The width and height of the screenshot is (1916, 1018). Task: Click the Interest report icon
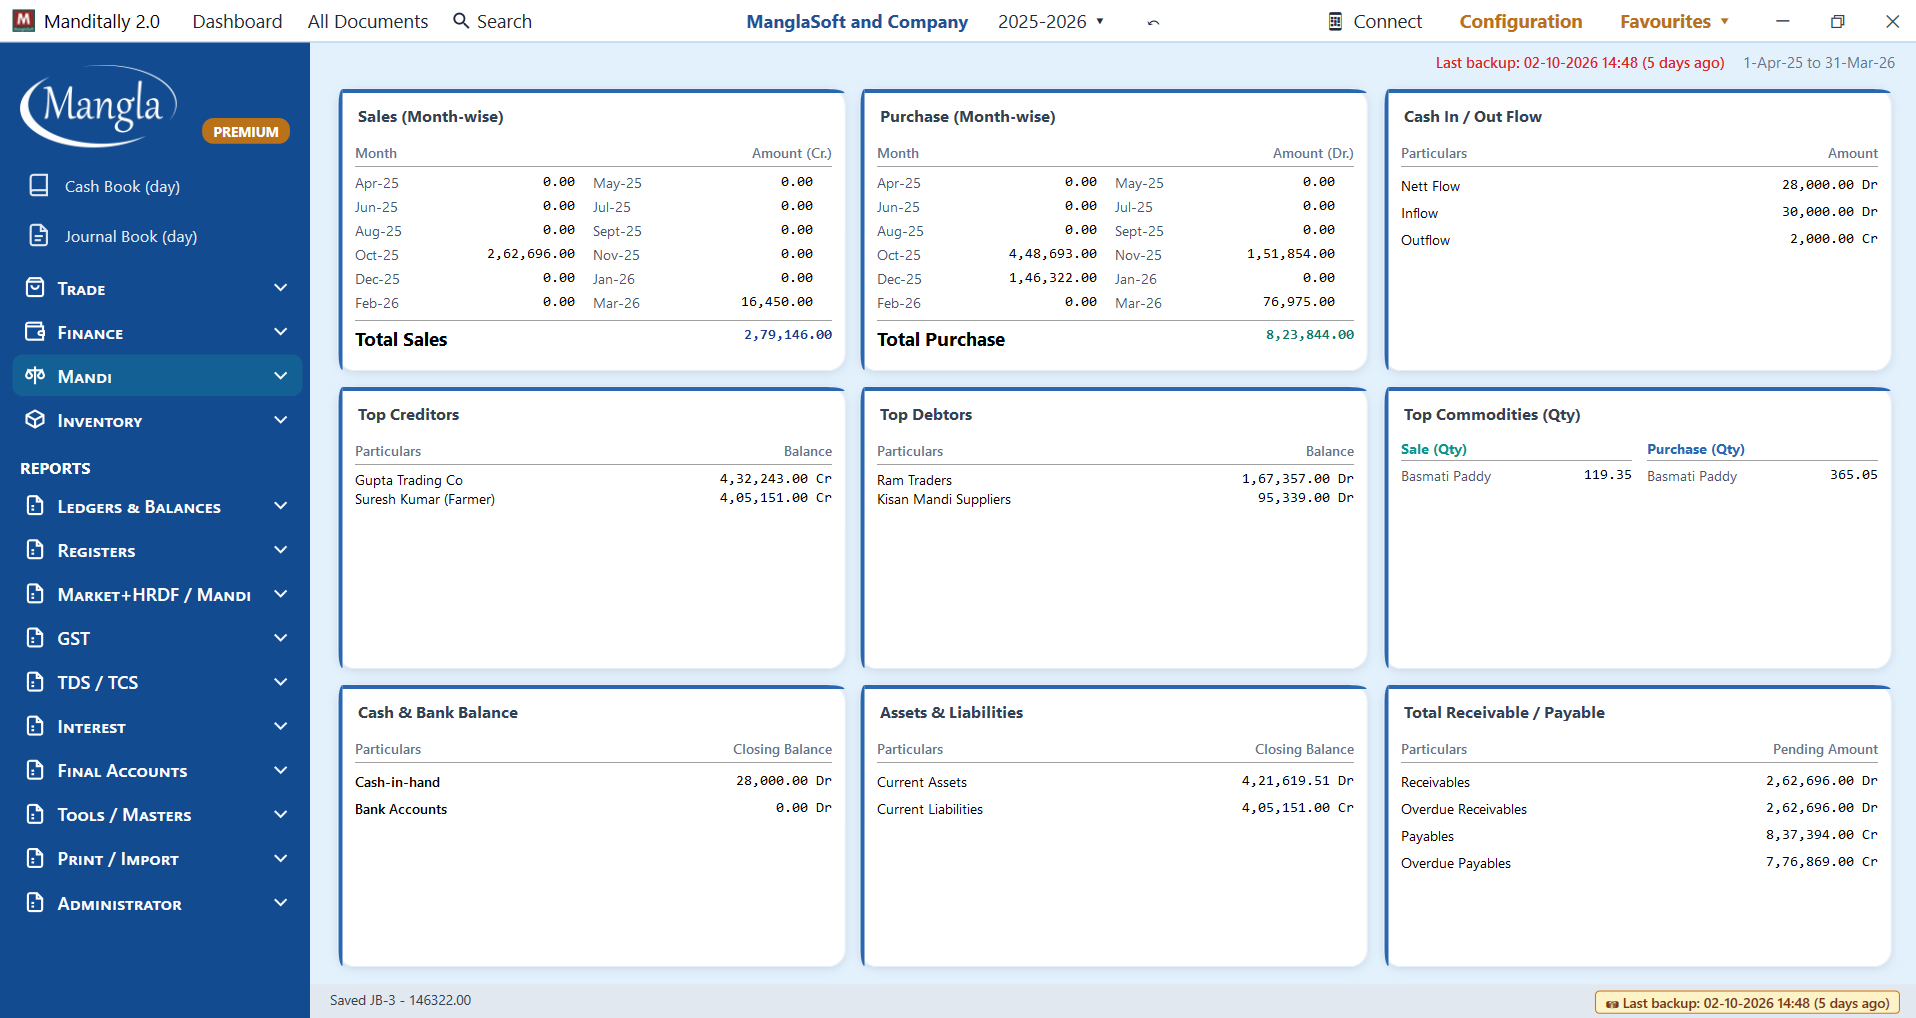[35, 726]
